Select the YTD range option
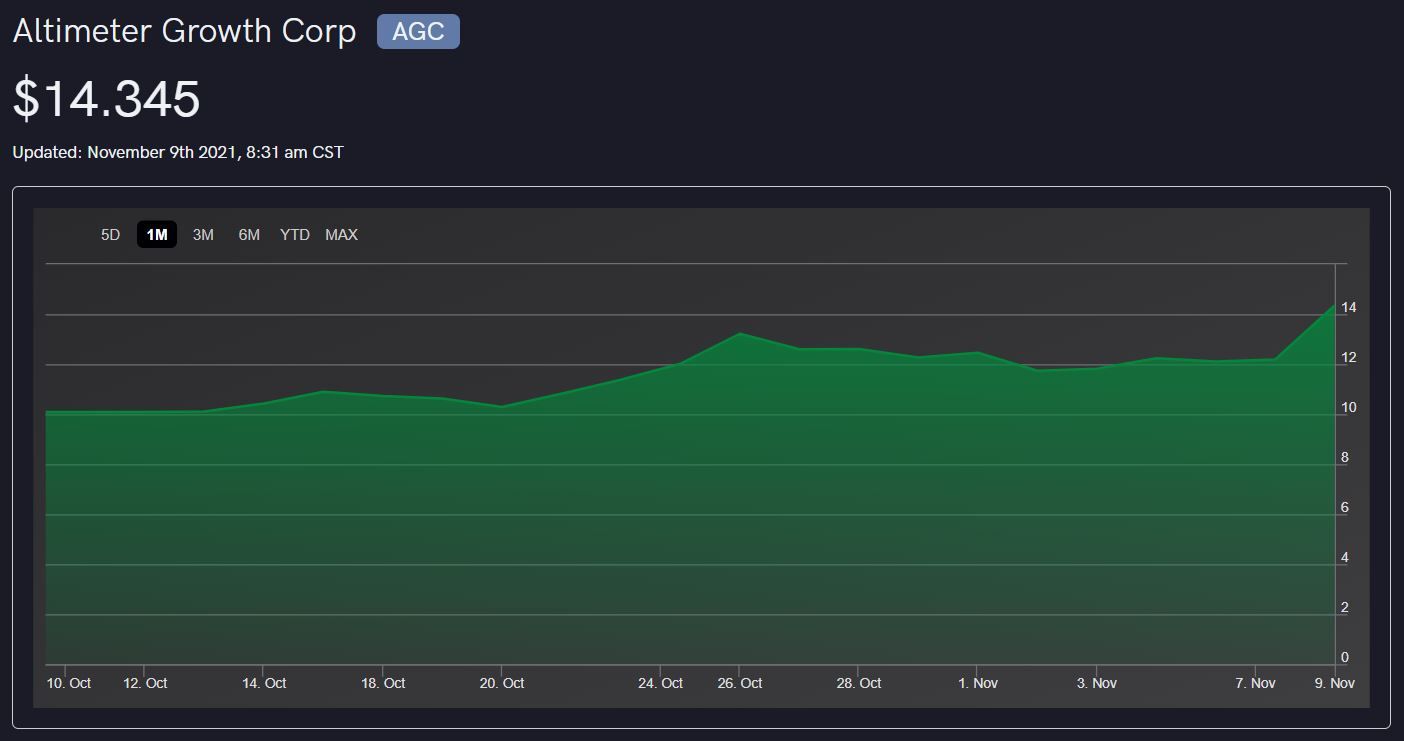 click(x=295, y=235)
